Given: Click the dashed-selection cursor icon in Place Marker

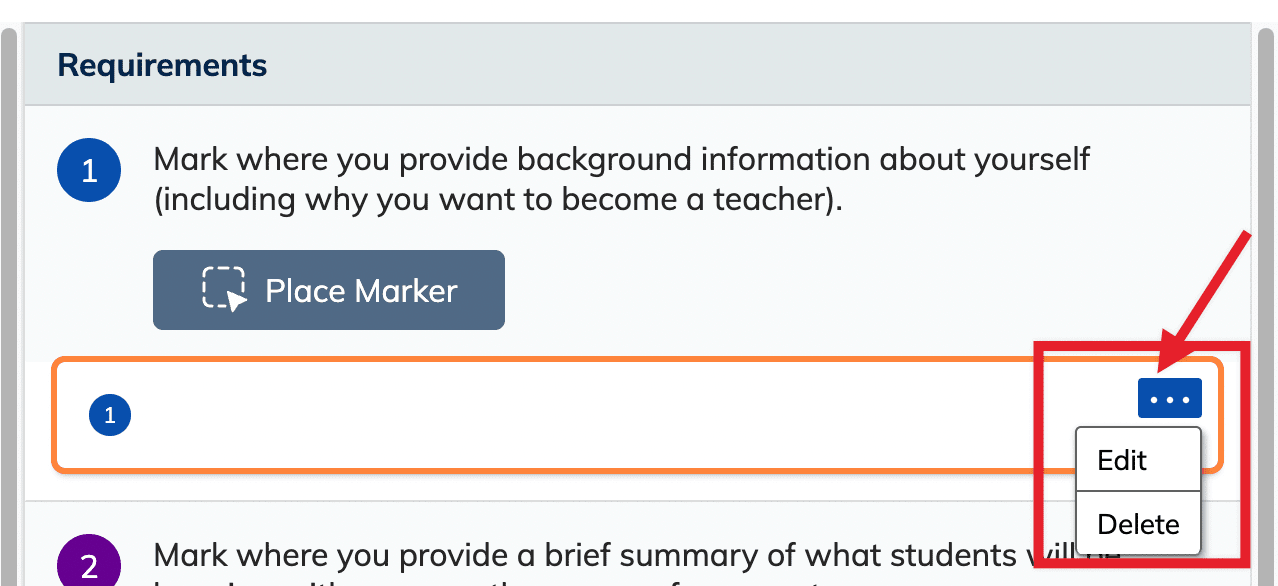Looking at the screenshot, I should tap(224, 290).
